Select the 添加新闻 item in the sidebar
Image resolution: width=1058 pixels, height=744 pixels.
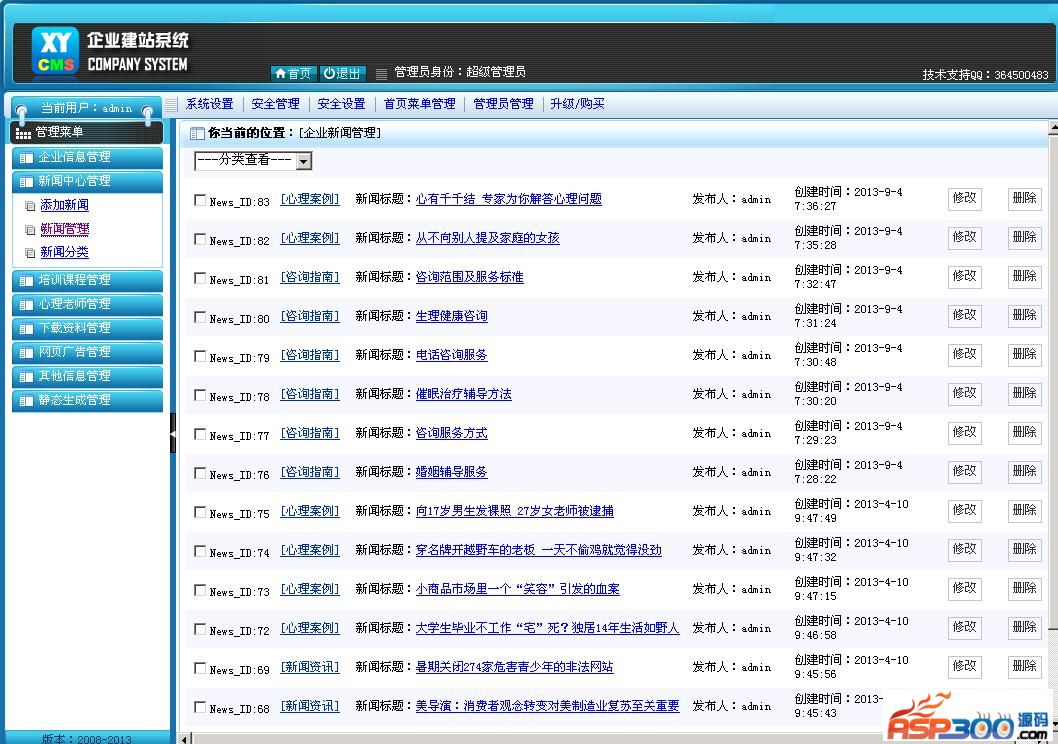tap(67, 205)
